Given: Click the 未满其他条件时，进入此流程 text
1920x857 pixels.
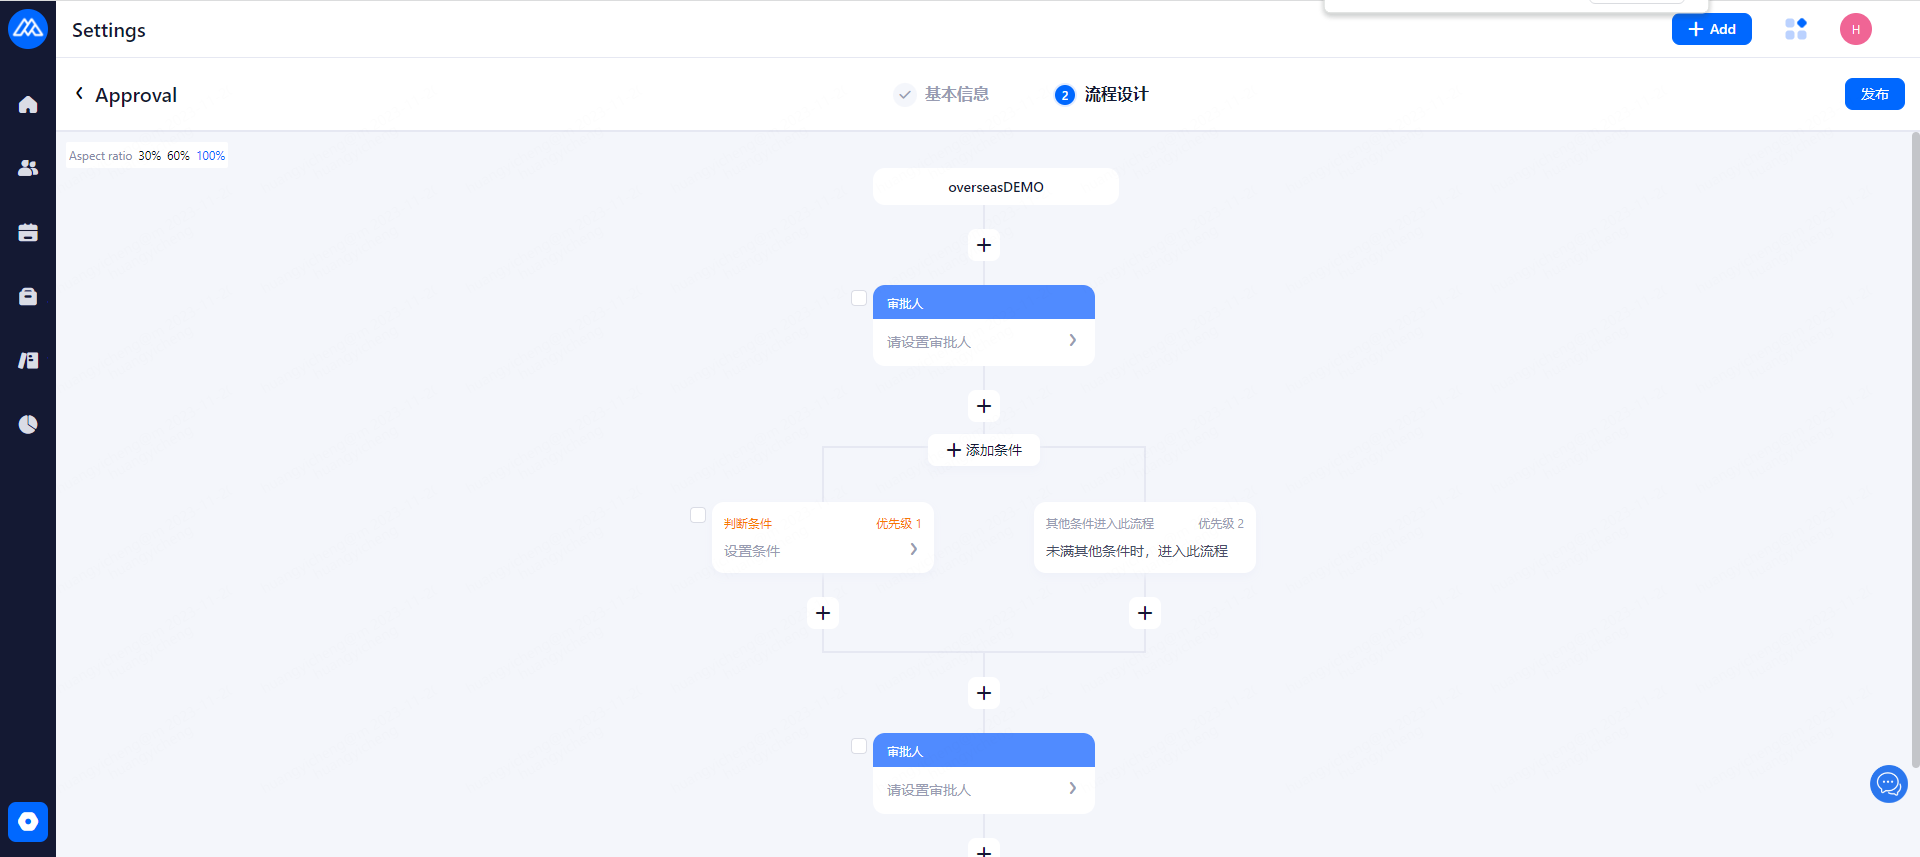Looking at the screenshot, I should pyautogui.click(x=1137, y=551).
